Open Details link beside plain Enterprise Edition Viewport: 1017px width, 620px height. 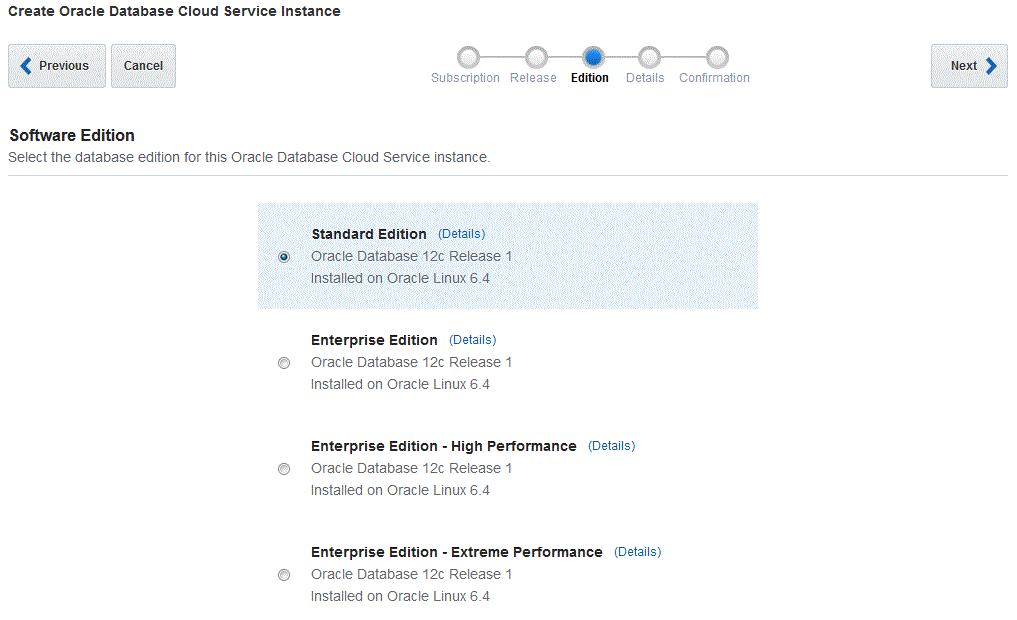(473, 340)
